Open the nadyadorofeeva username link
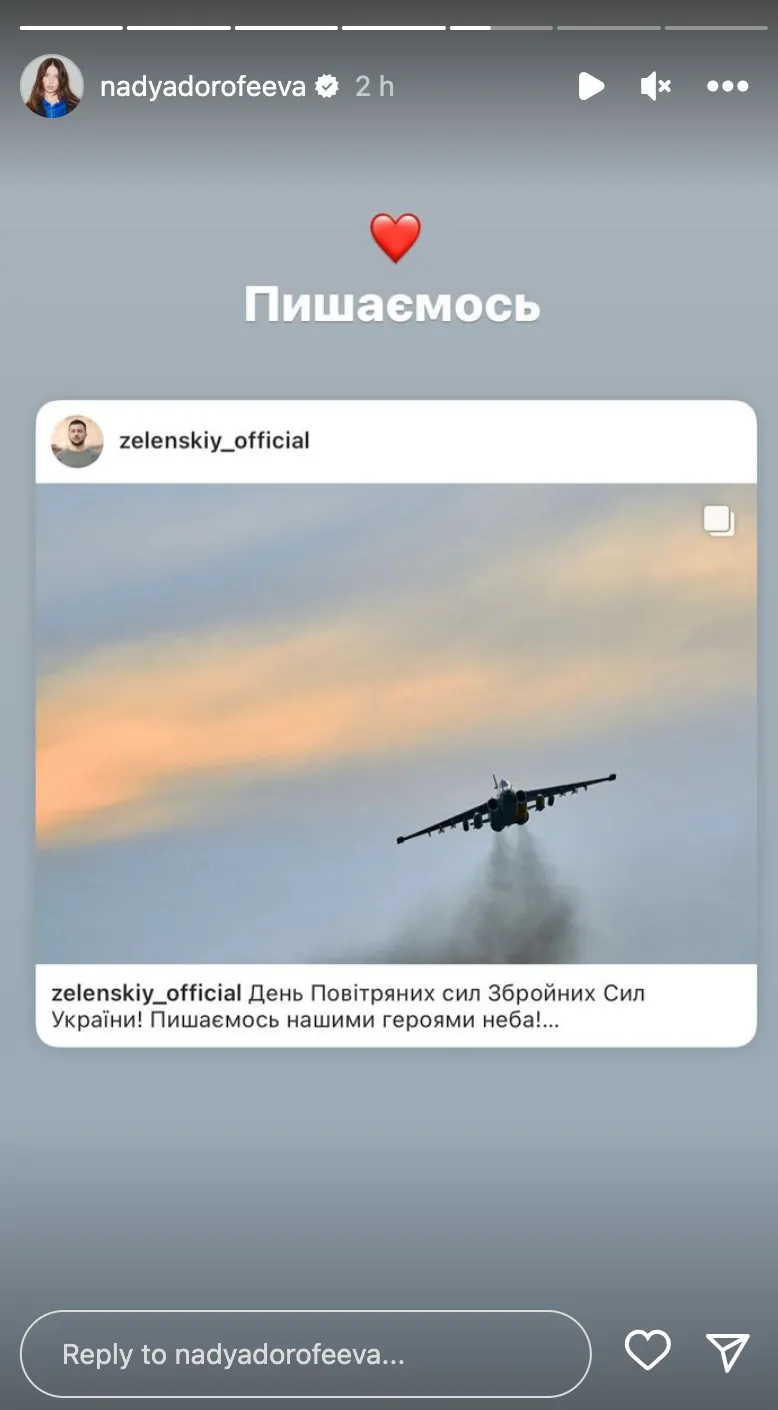The image size is (778, 1410). pyautogui.click(x=203, y=87)
